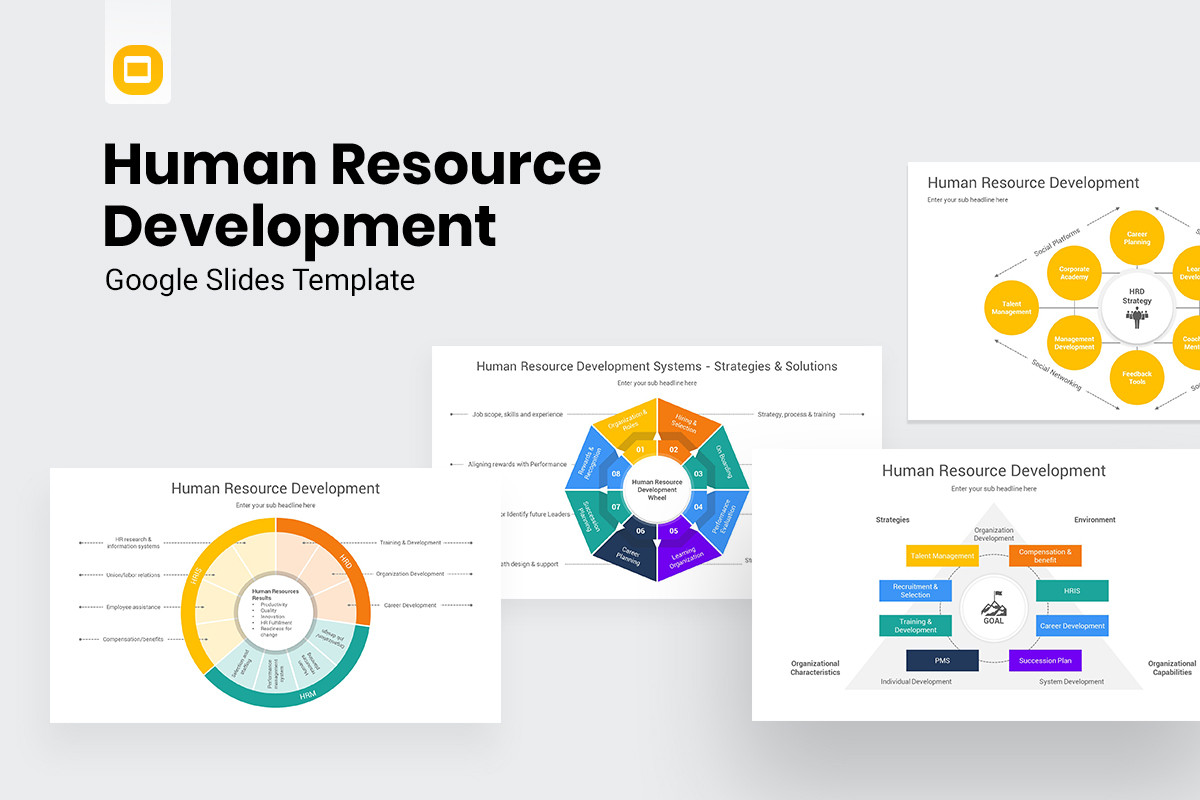1200x800 pixels.
Task: Click the teal HRM ring section
Action: click(x=308, y=695)
